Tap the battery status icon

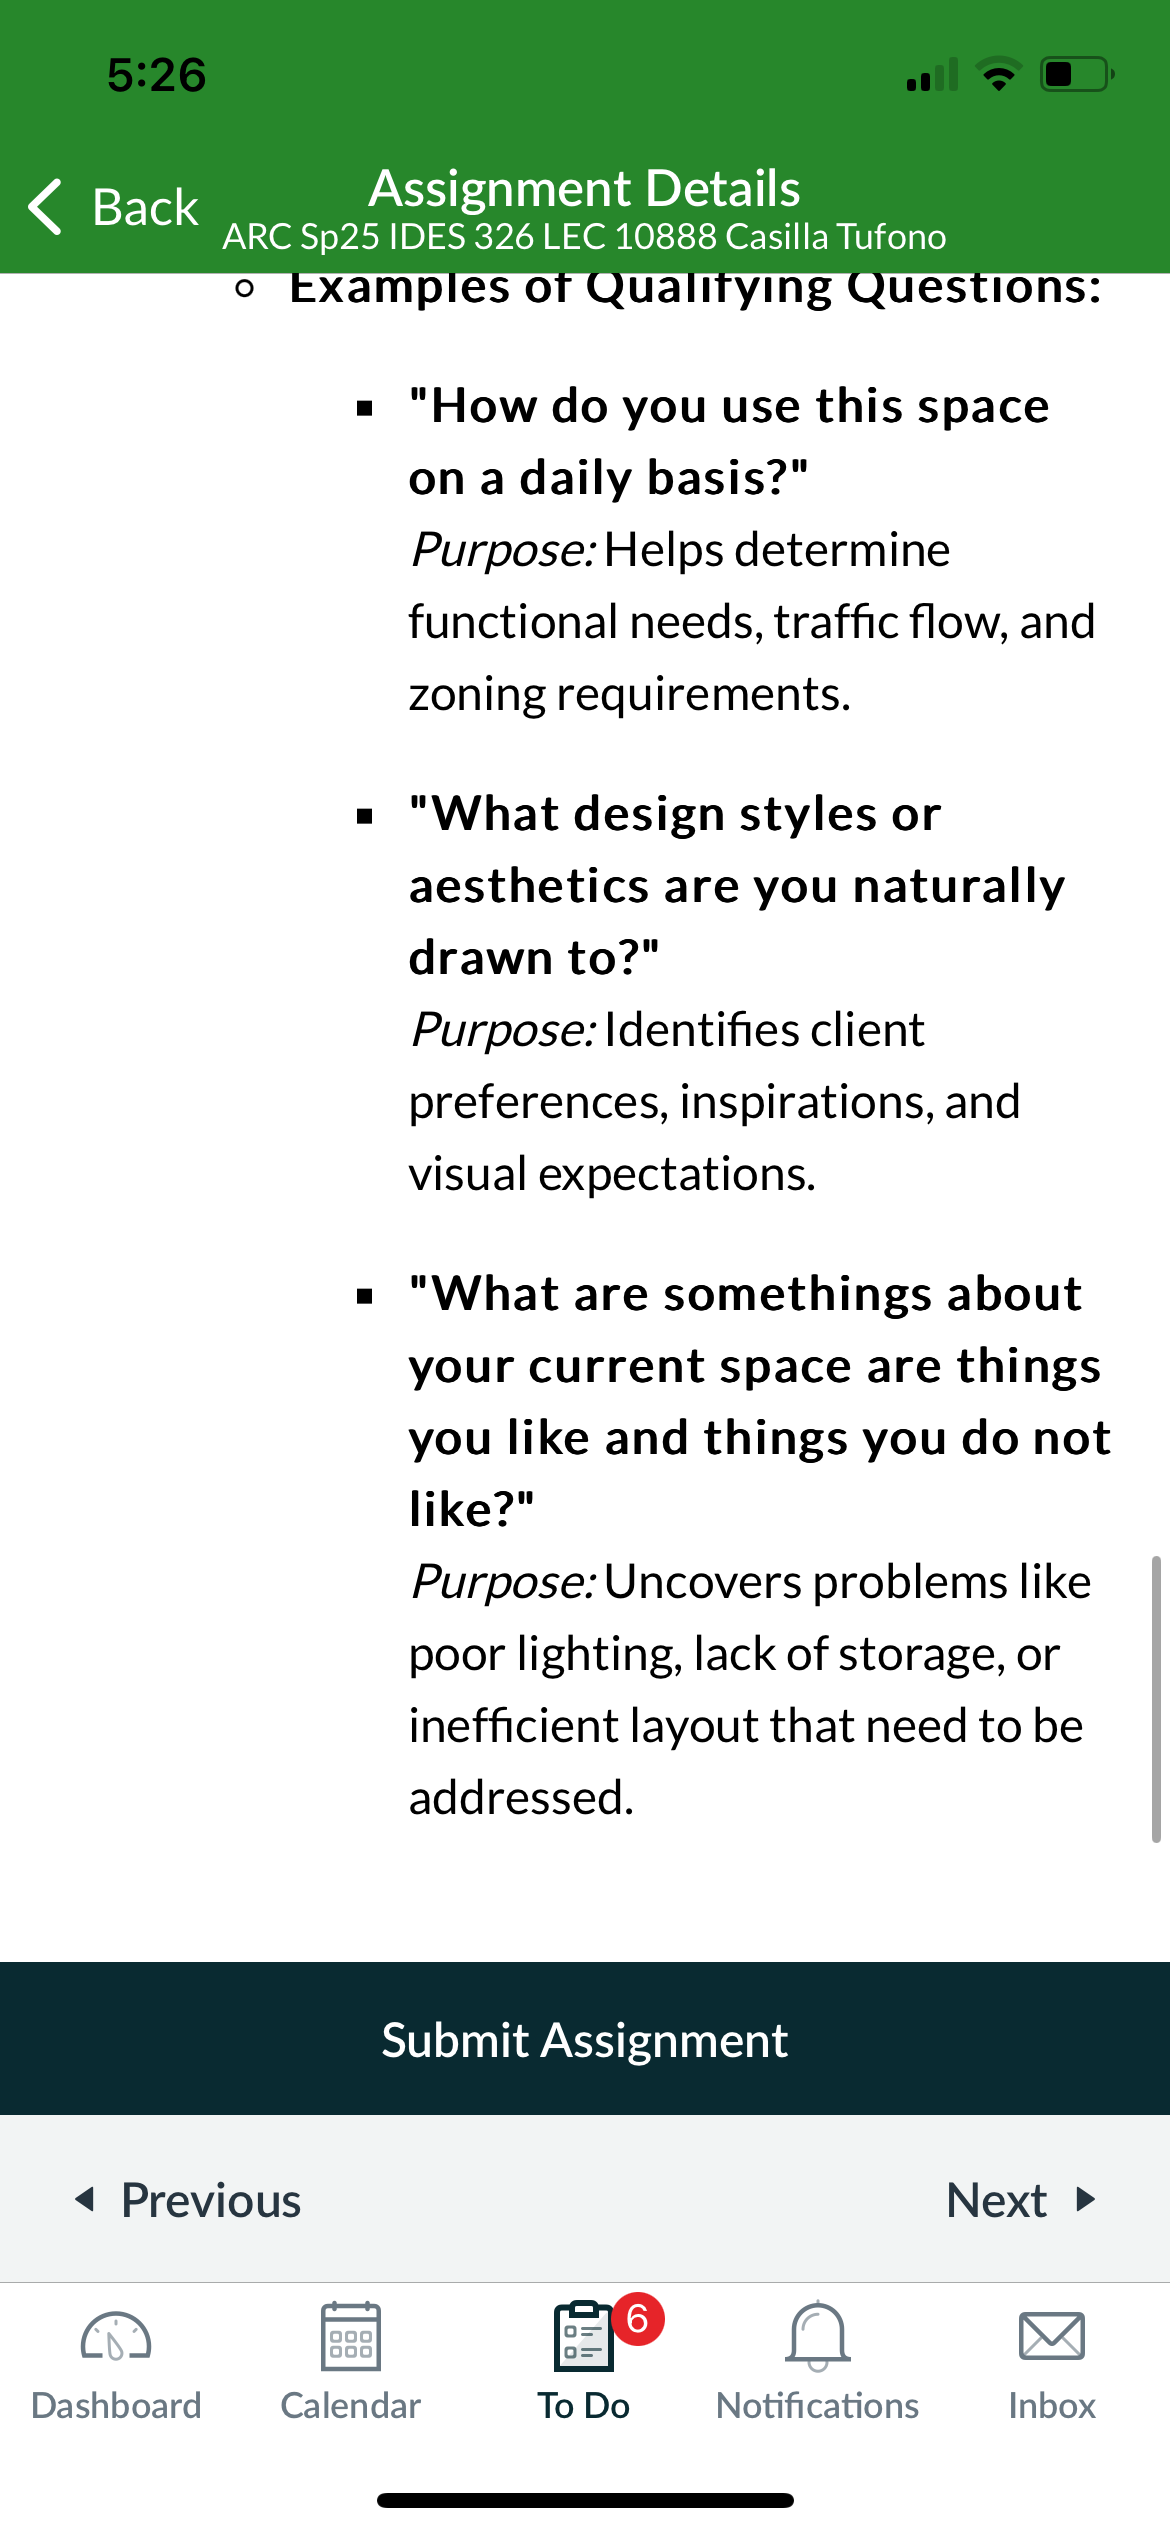tap(1077, 75)
